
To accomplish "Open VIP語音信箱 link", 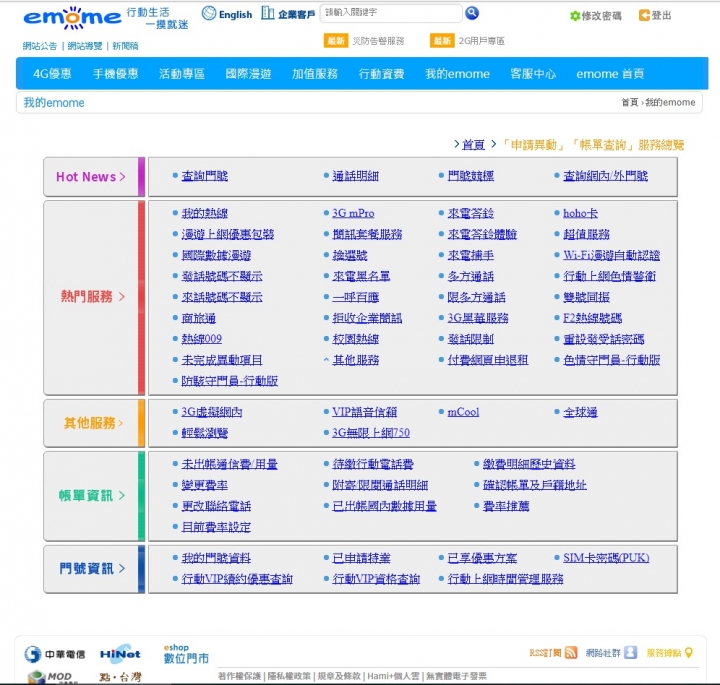I will click(x=365, y=412).
